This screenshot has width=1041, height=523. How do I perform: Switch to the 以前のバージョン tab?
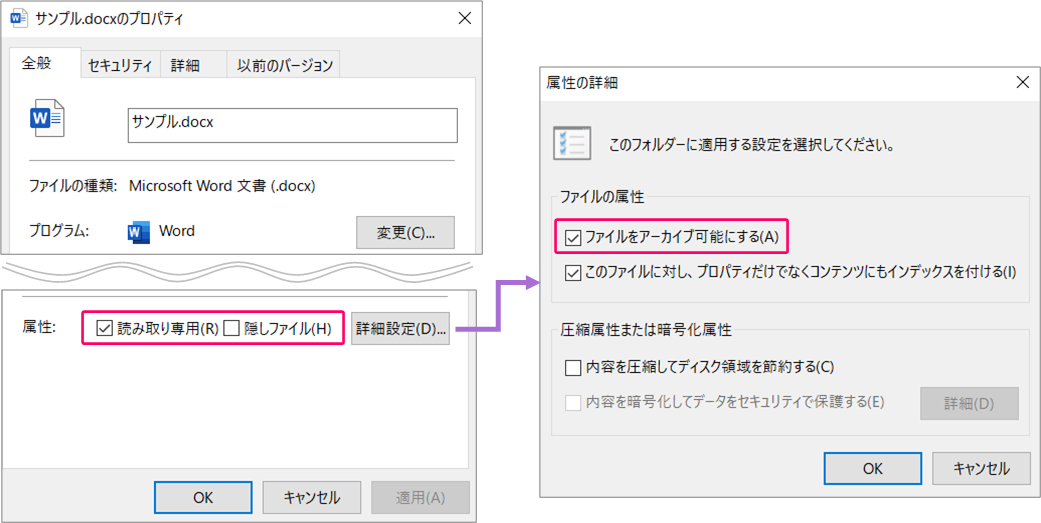tap(284, 65)
